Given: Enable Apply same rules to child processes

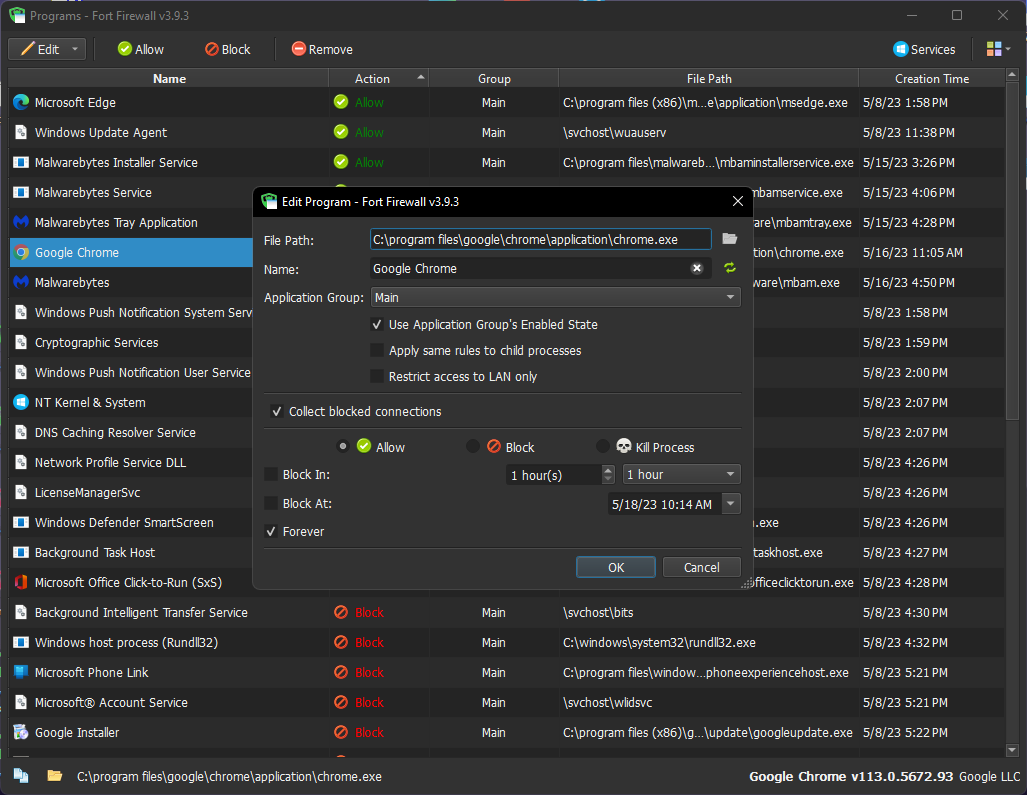Looking at the screenshot, I should click(377, 350).
